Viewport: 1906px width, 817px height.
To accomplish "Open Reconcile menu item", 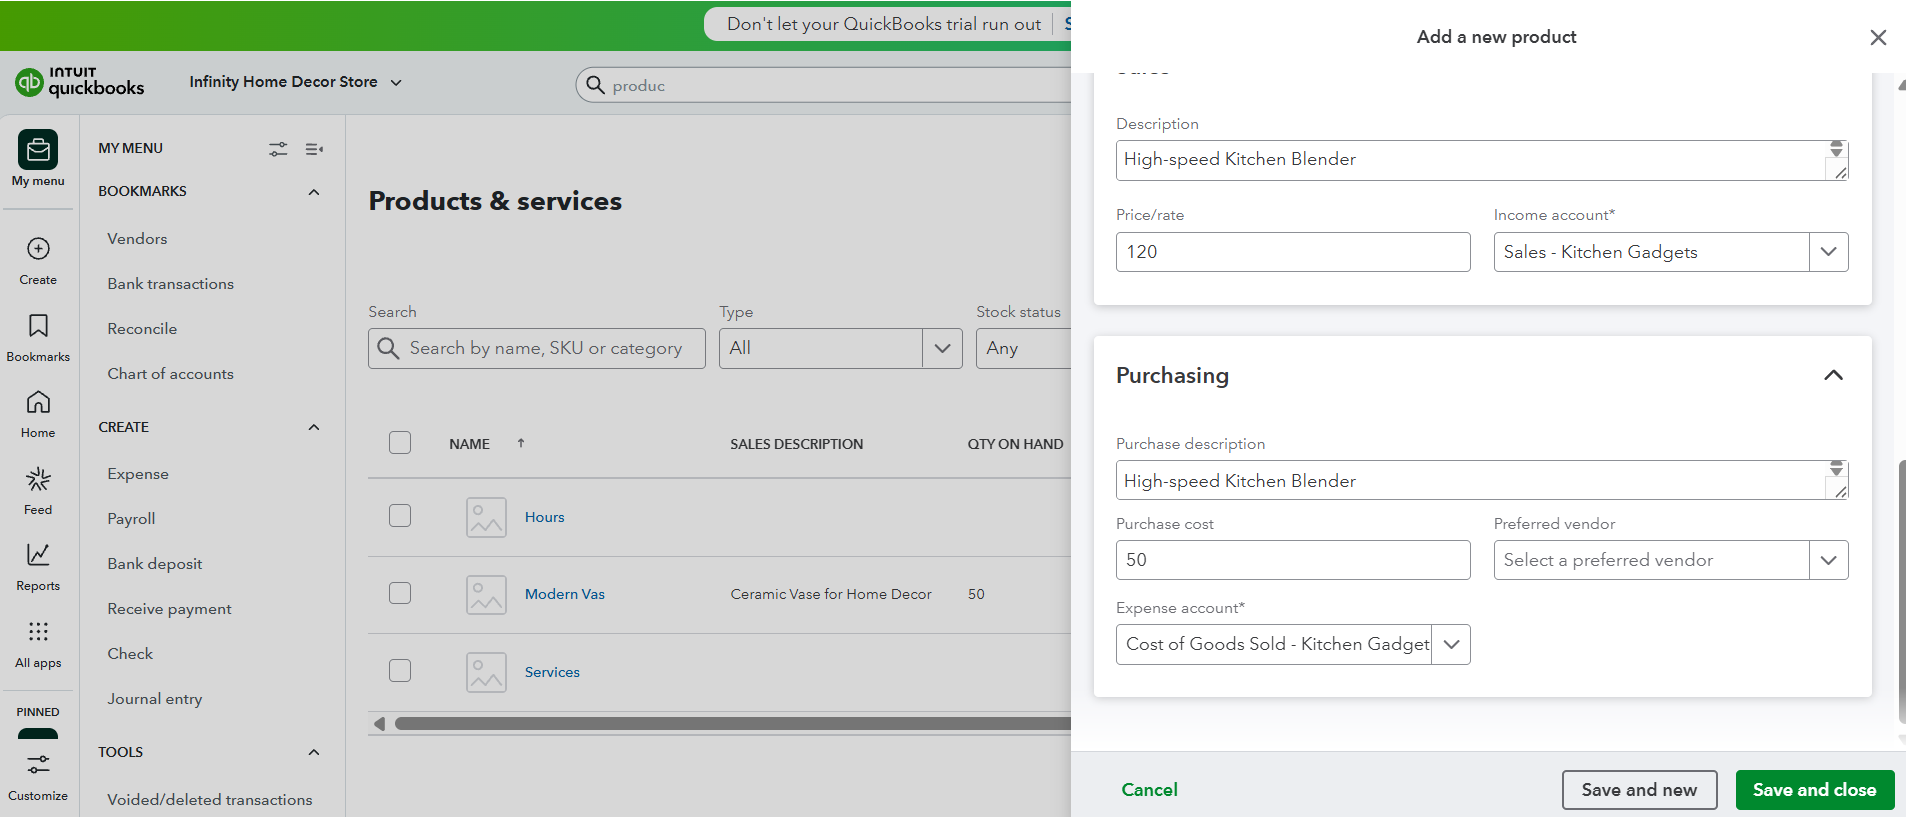I will 142,329.
